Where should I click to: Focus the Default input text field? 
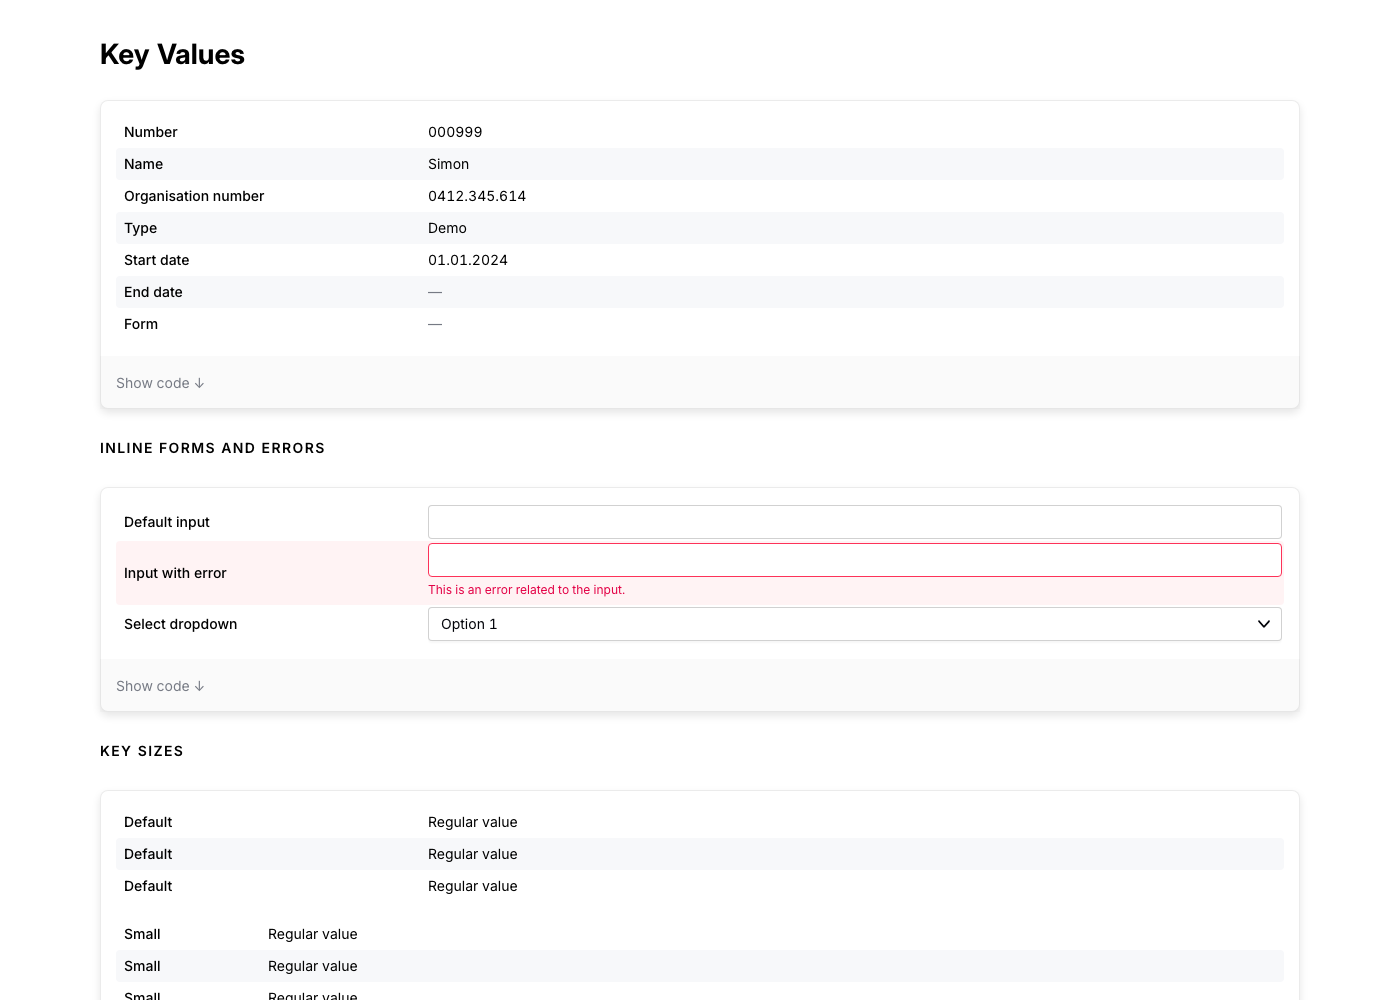coord(854,522)
